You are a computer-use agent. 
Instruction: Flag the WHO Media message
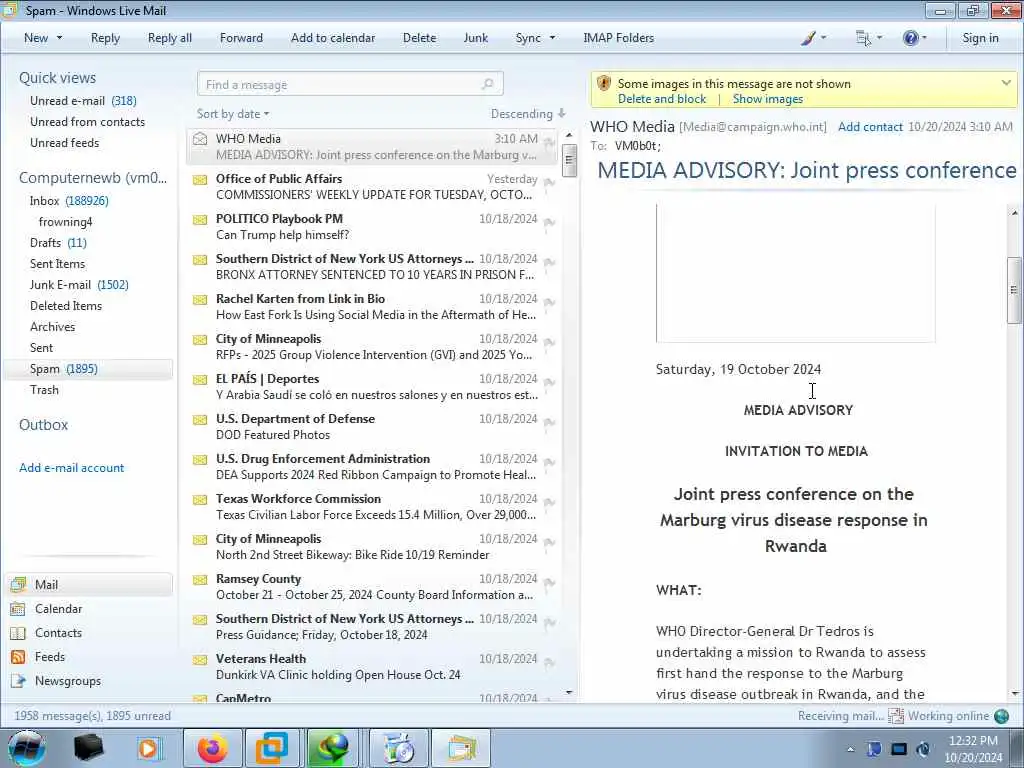(x=549, y=142)
